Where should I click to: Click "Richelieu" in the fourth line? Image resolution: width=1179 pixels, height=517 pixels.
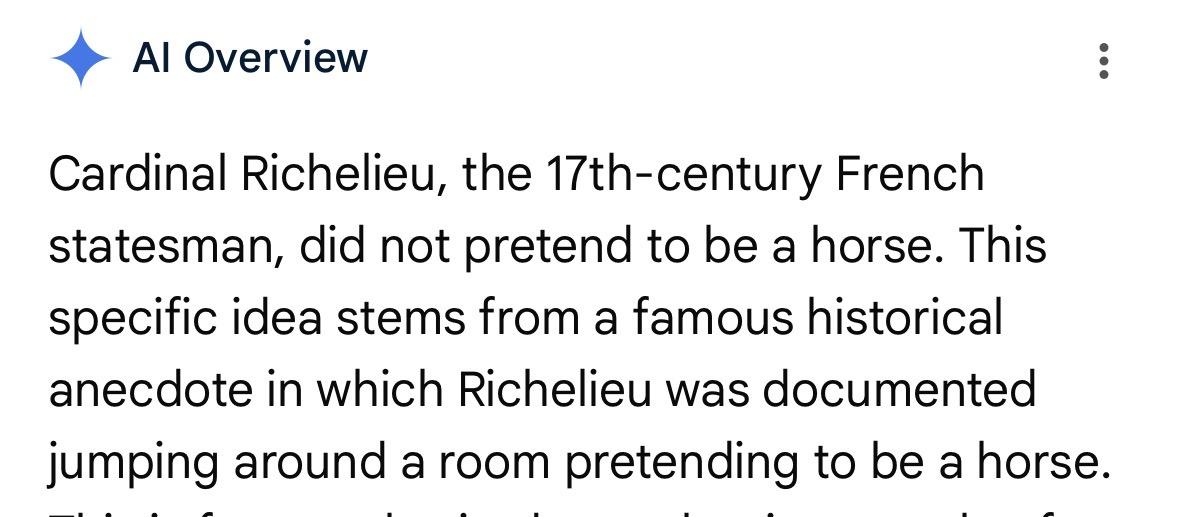[x=555, y=389]
